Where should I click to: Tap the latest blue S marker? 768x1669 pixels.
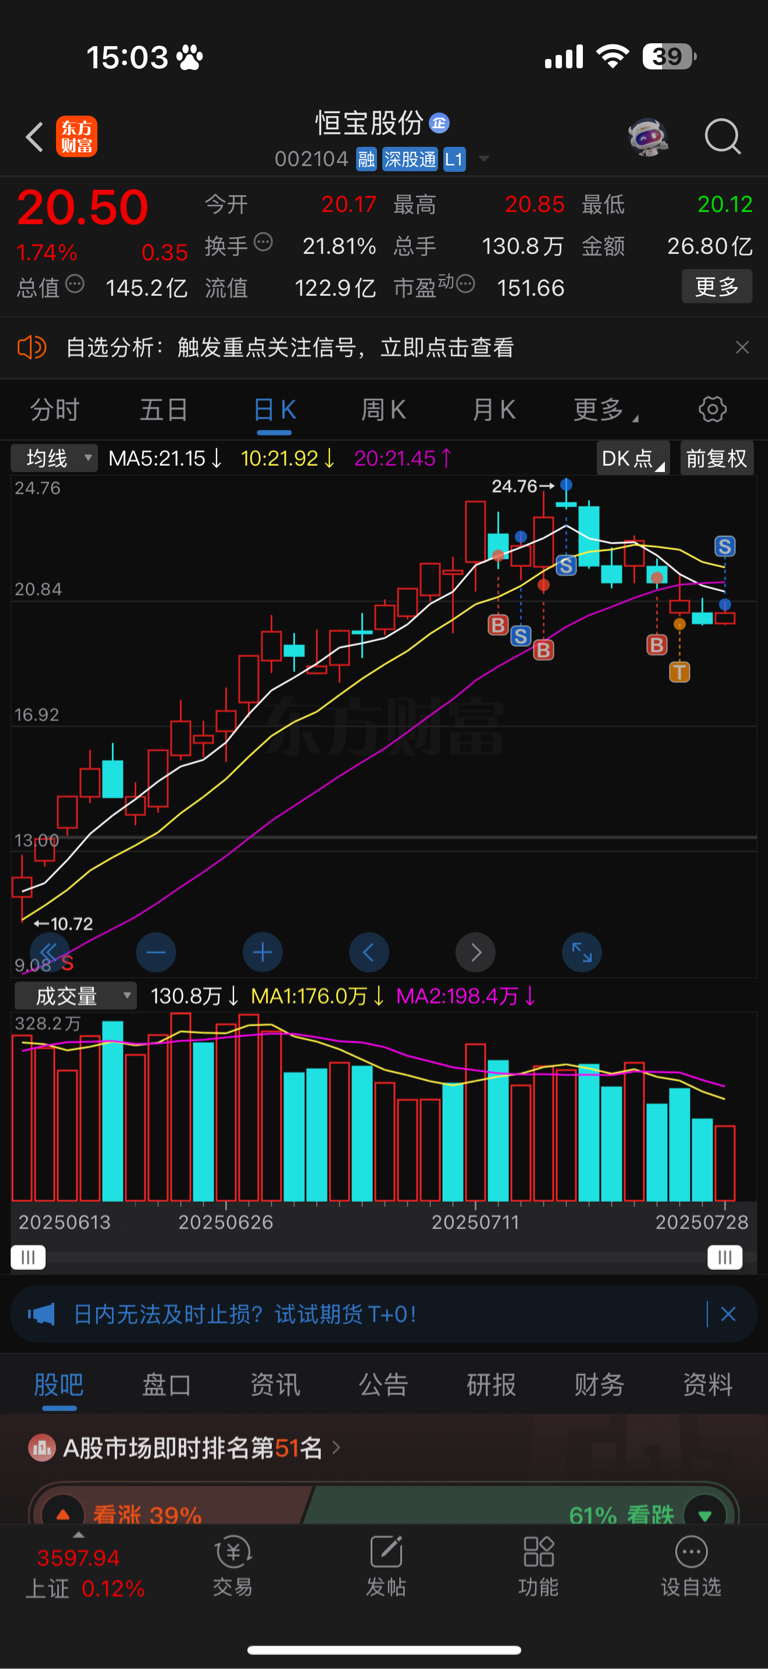coord(725,546)
